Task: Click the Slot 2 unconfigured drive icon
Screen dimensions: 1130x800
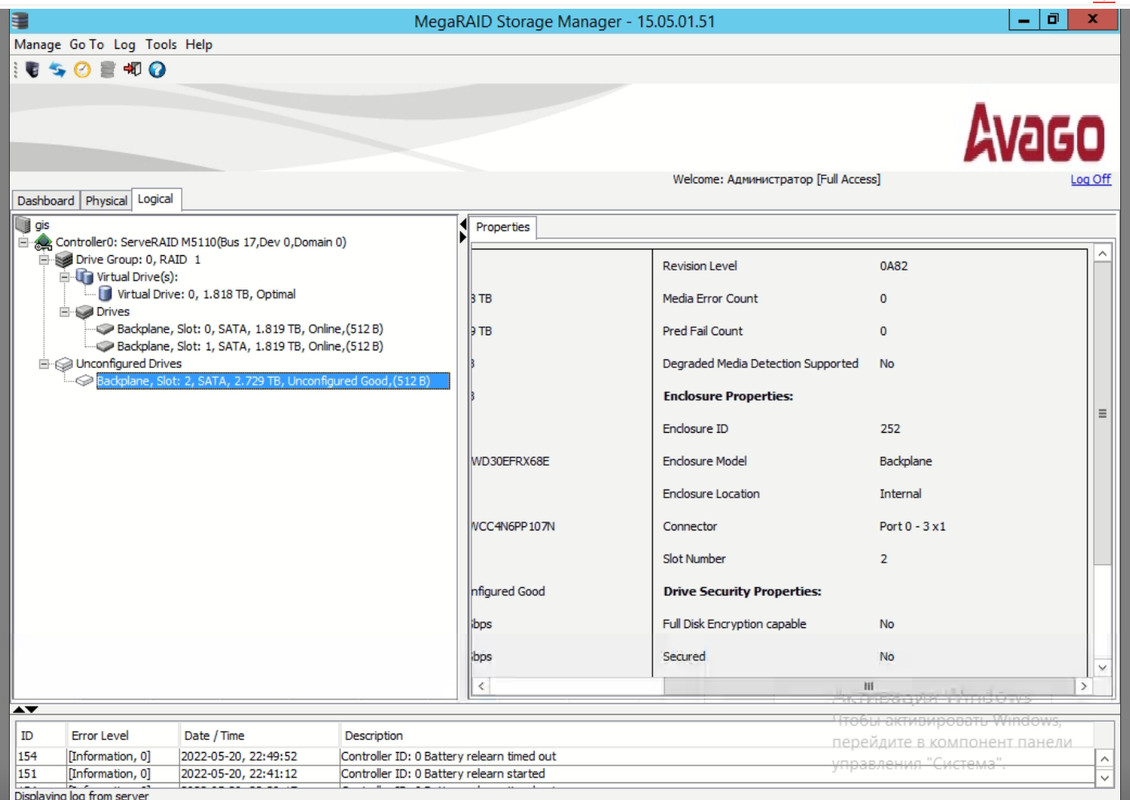Action: tap(84, 381)
